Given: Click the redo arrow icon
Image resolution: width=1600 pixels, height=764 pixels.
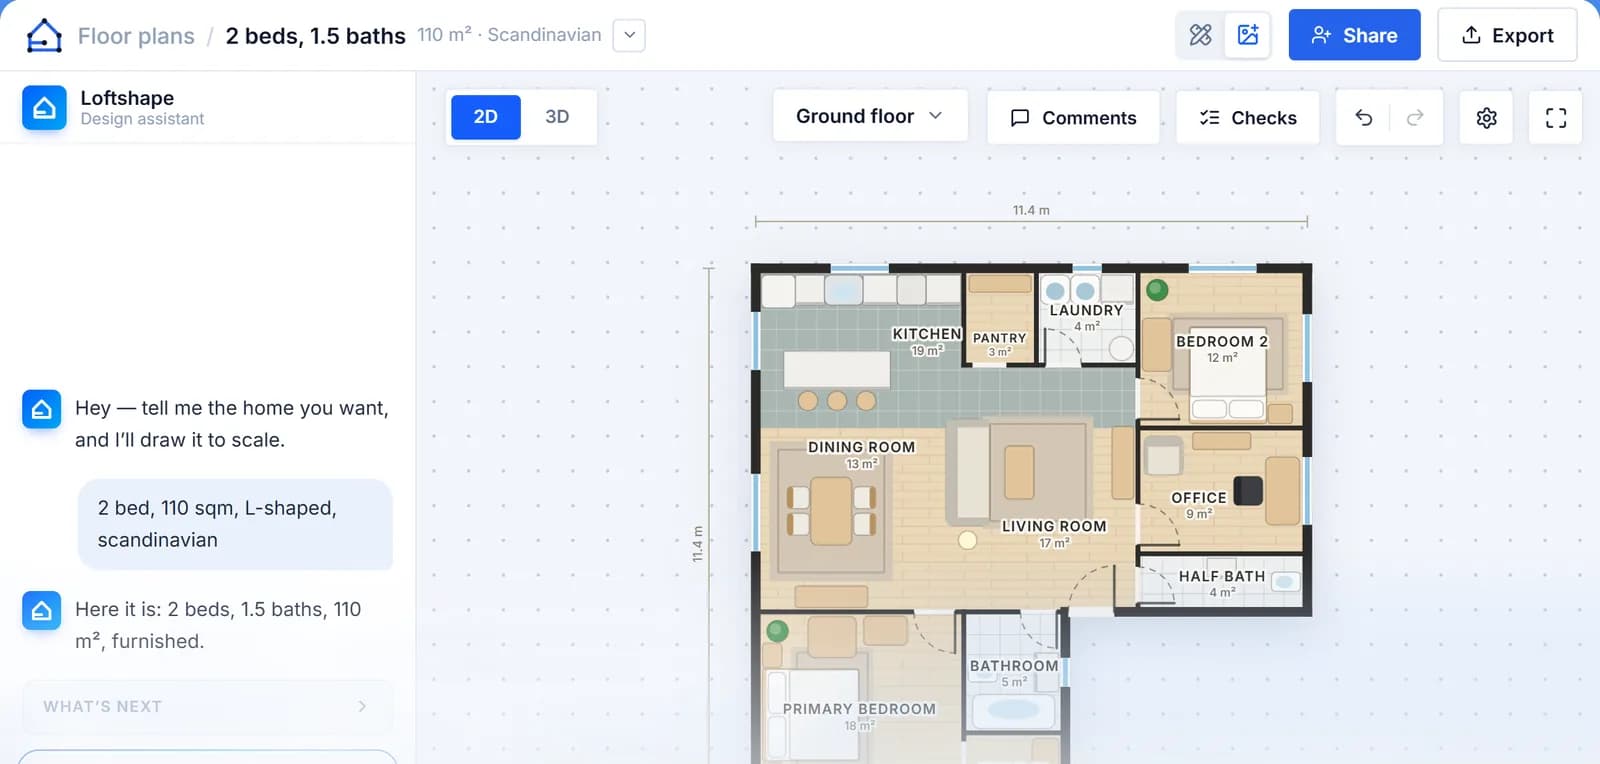Looking at the screenshot, I should tap(1415, 117).
